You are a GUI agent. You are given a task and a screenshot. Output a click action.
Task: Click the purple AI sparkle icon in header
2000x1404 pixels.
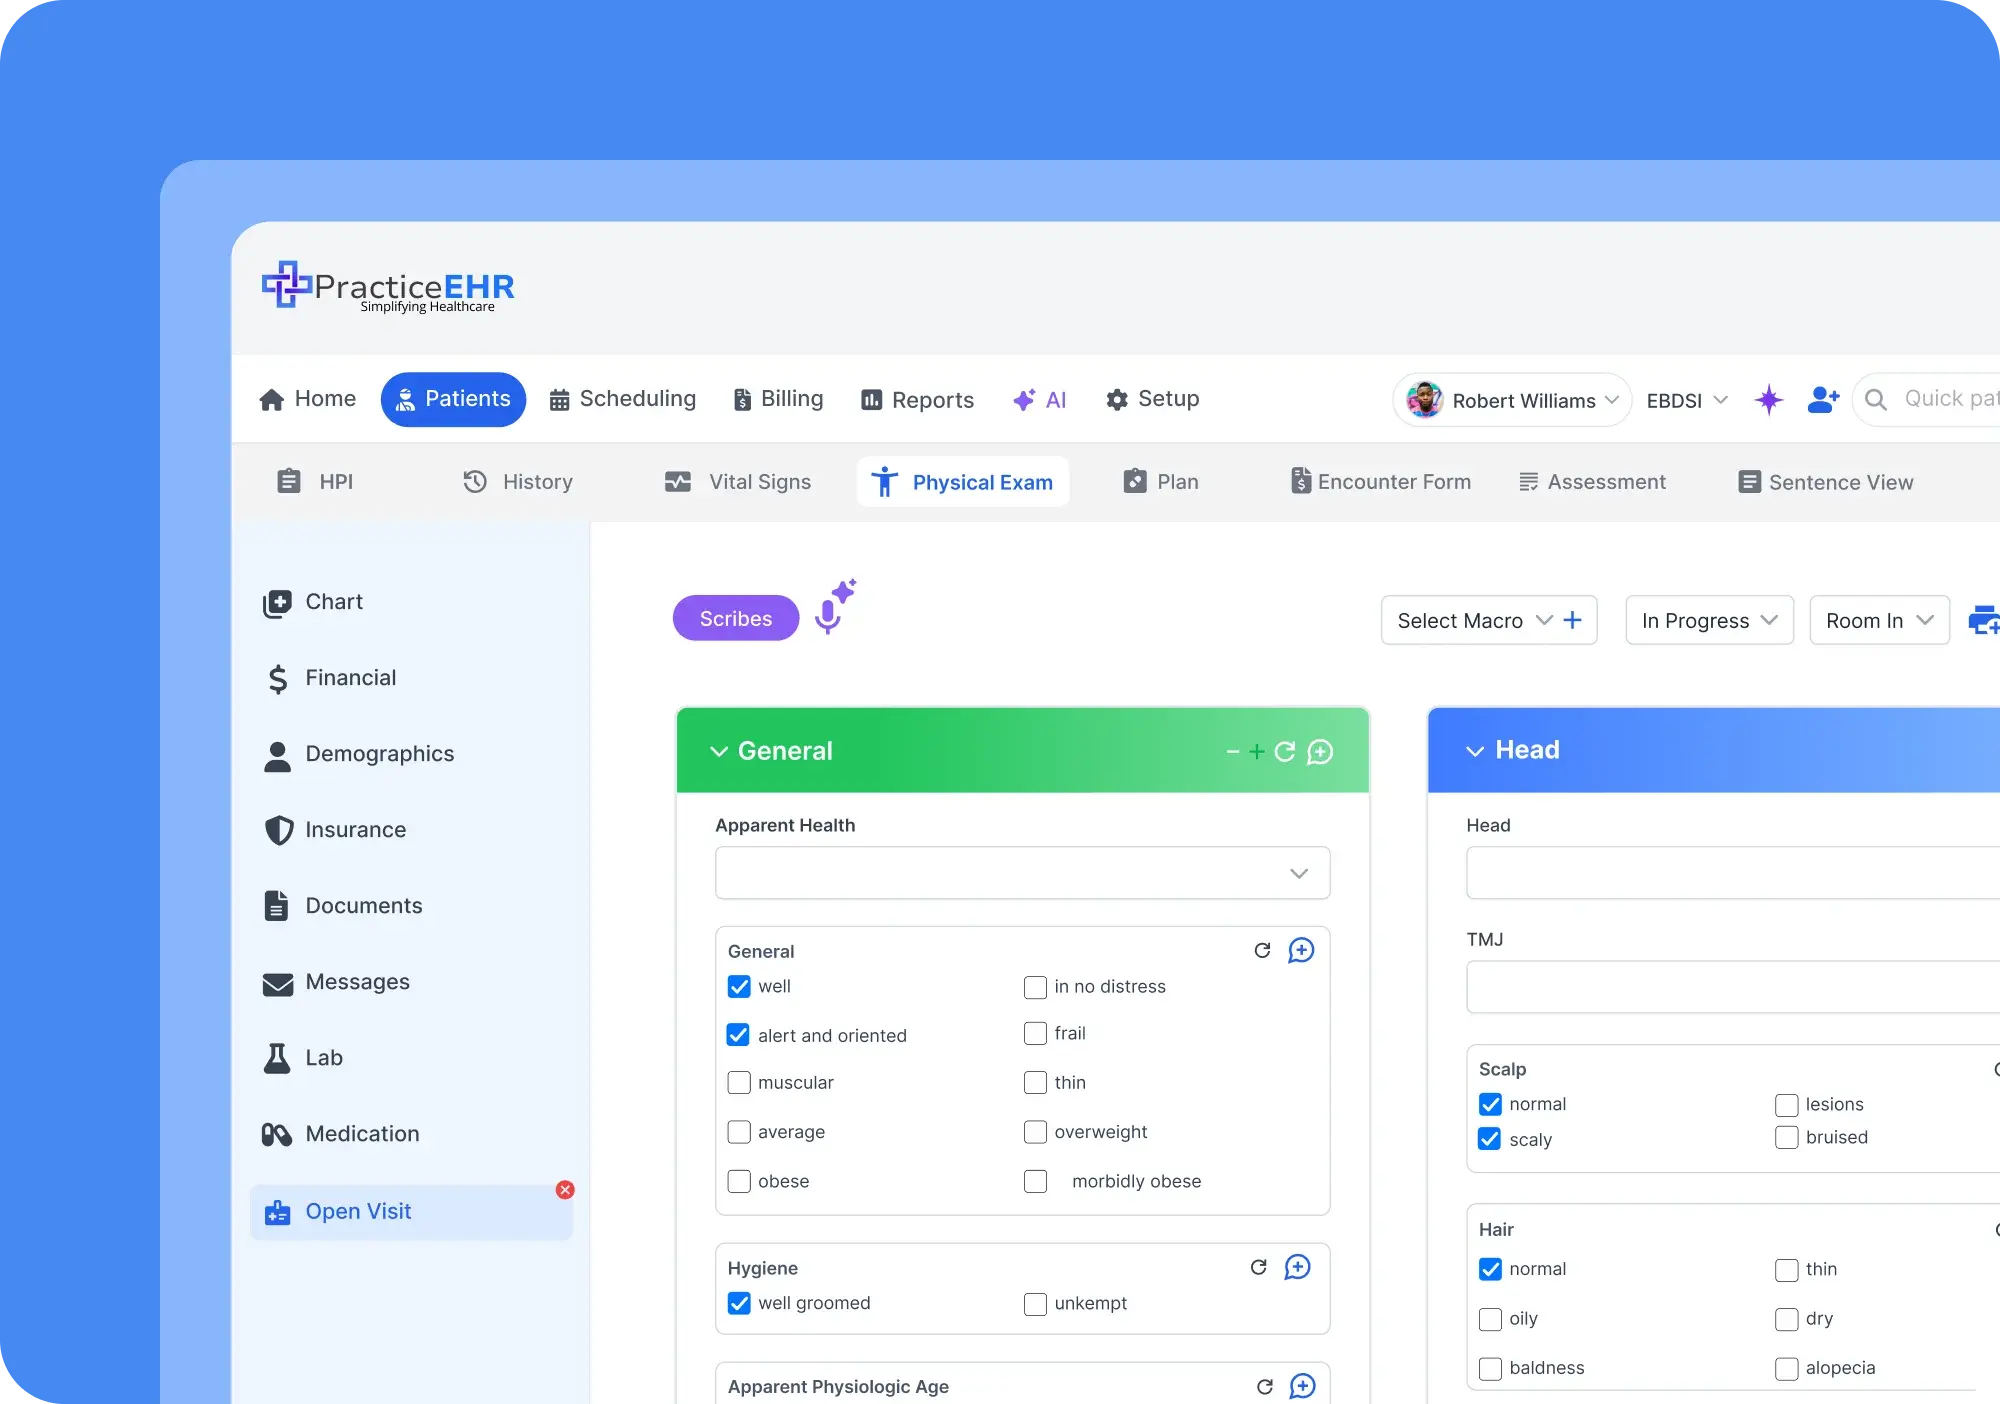pyautogui.click(x=1770, y=399)
